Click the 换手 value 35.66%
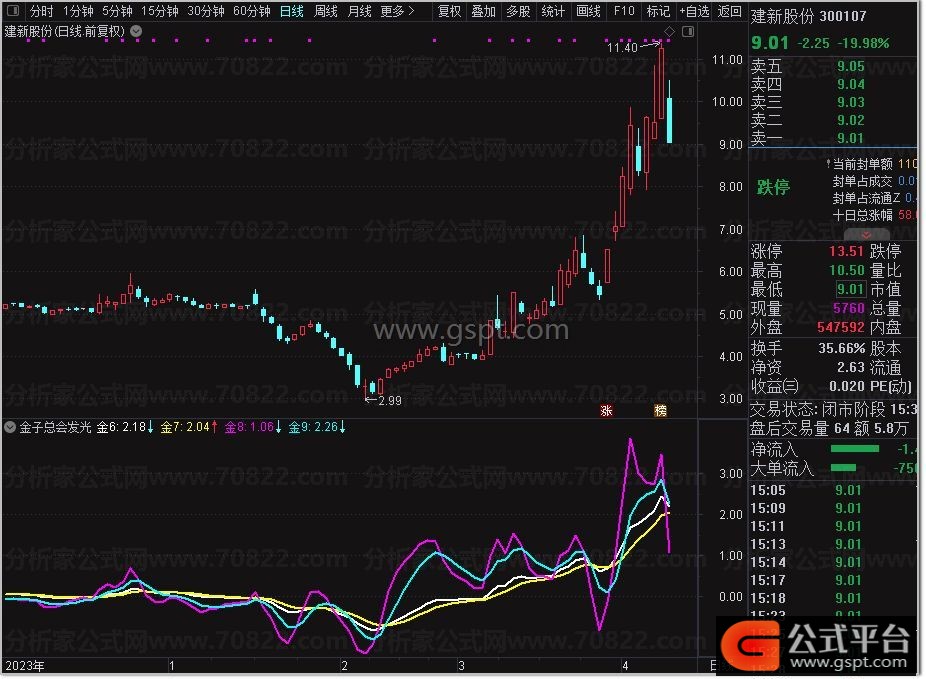The image size is (926, 679). (842, 348)
